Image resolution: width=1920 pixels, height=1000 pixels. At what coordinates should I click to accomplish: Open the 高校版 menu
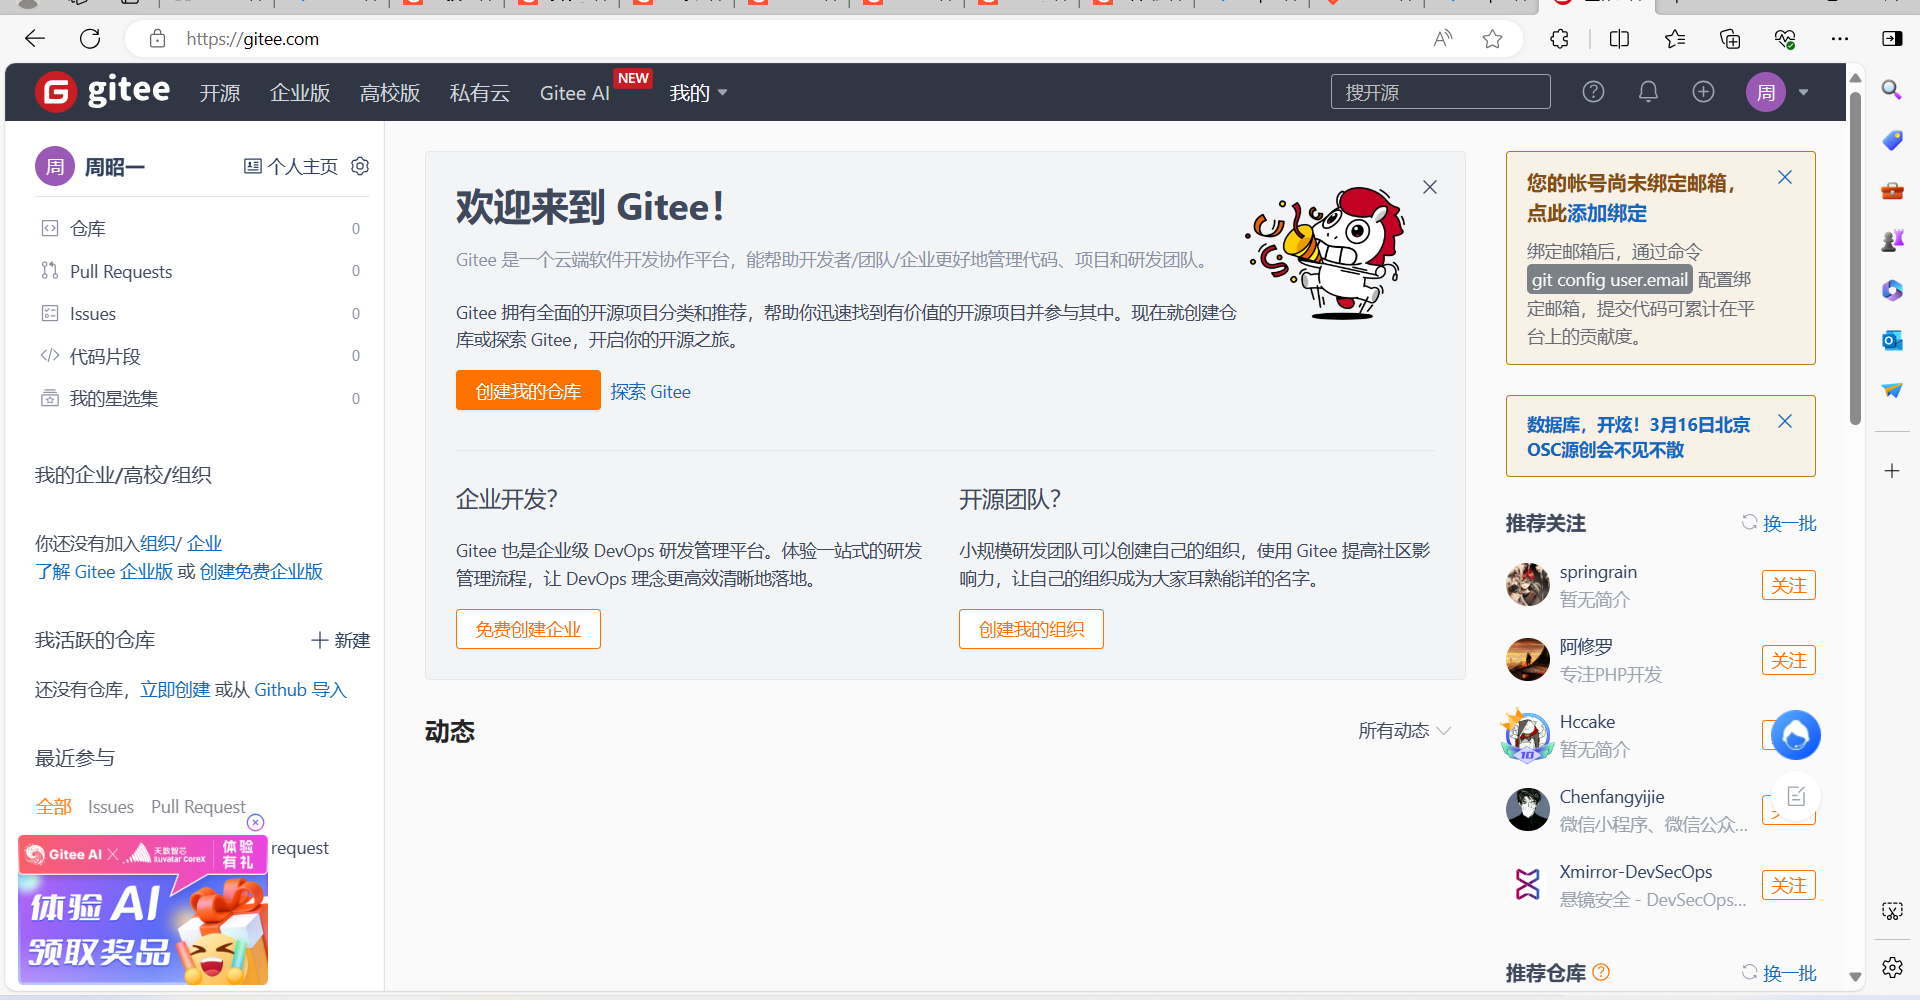tap(390, 93)
